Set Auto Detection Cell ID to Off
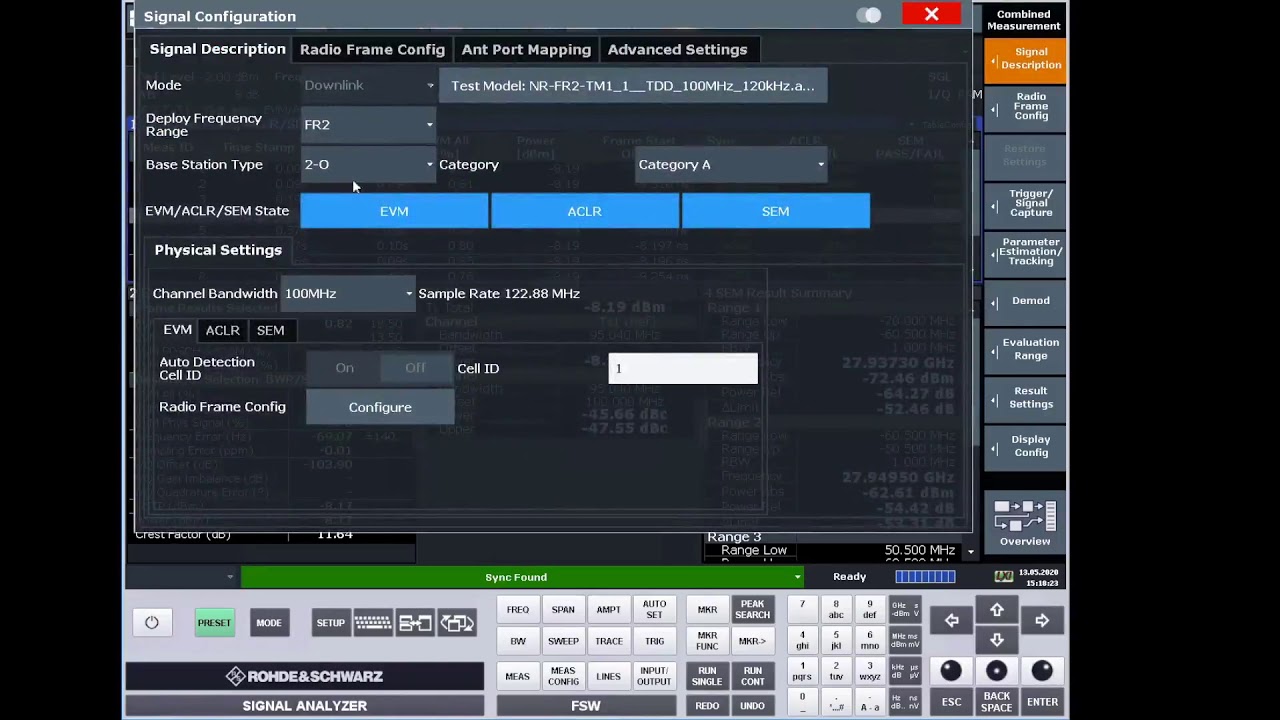 [416, 368]
